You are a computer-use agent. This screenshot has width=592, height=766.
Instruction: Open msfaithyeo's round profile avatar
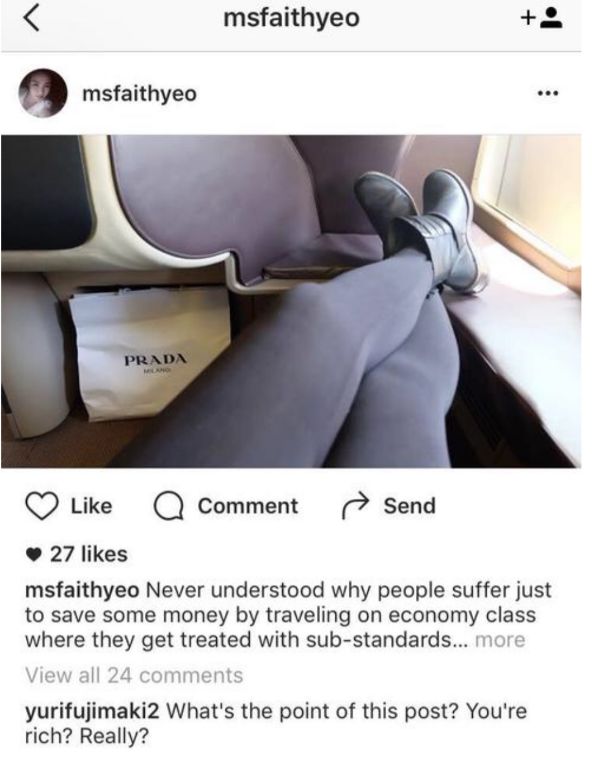pyautogui.click(x=42, y=93)
